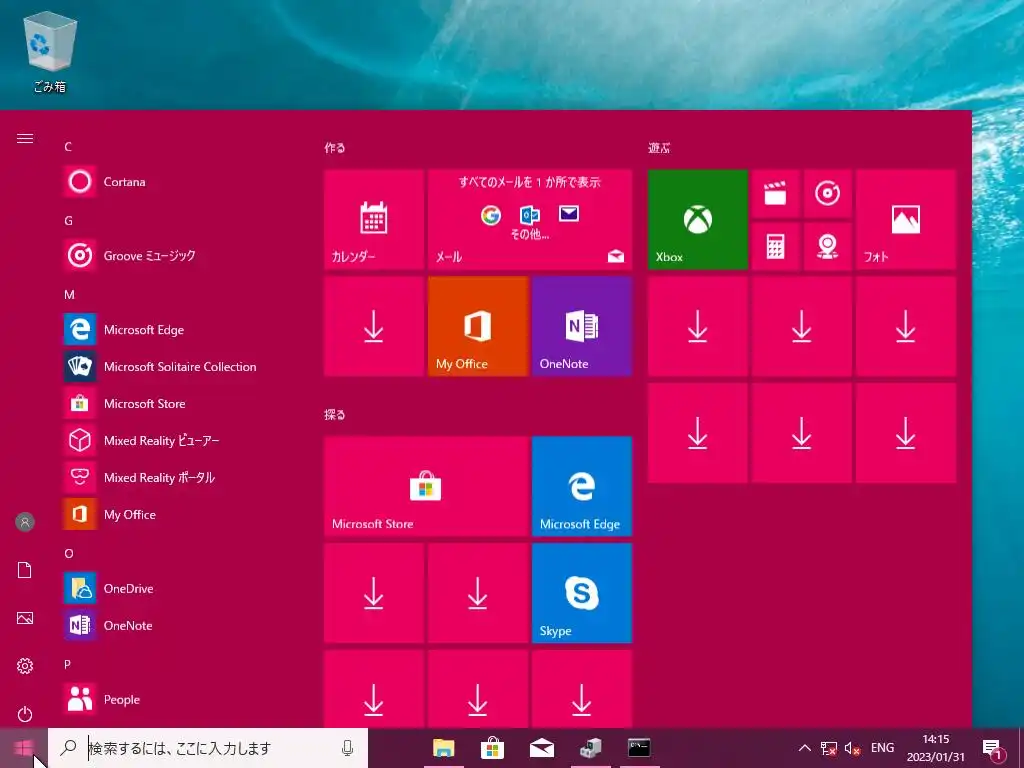The height and width of the screenshot is (768, 1024).
Task: Open the purple OneNote tile
Action: [x=582, y=326]
